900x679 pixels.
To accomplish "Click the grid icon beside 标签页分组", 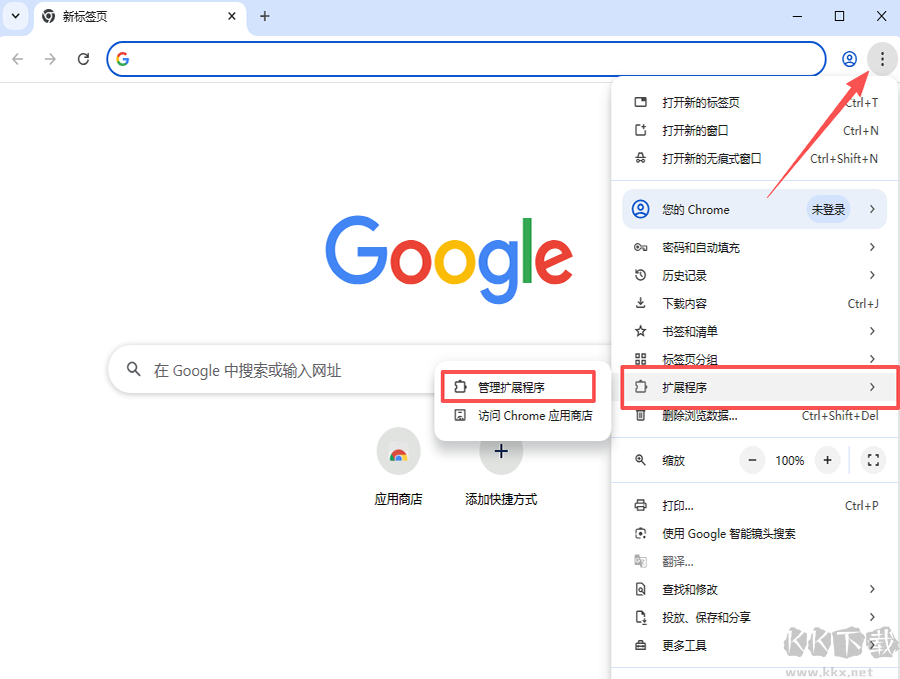I will (641, 359).
